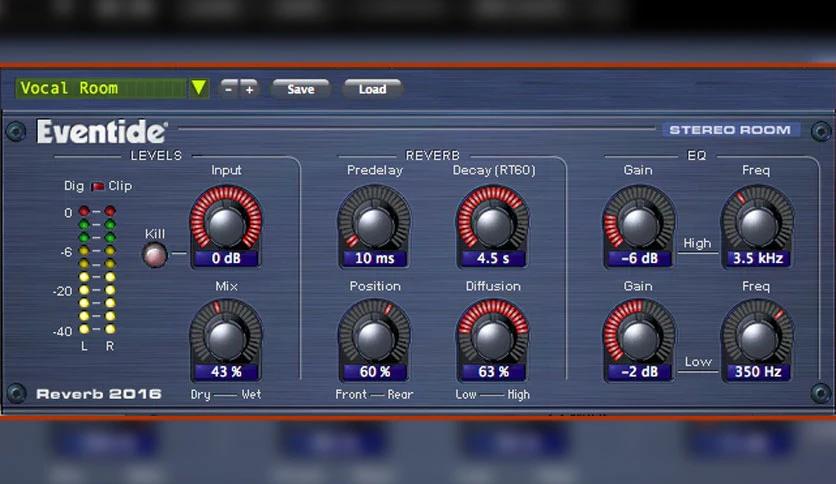Image resolution: width=836 pixels, height=484 pixels.
Task: Click the Input level knob
Action: pyautogui.click(x=226, y=225)
